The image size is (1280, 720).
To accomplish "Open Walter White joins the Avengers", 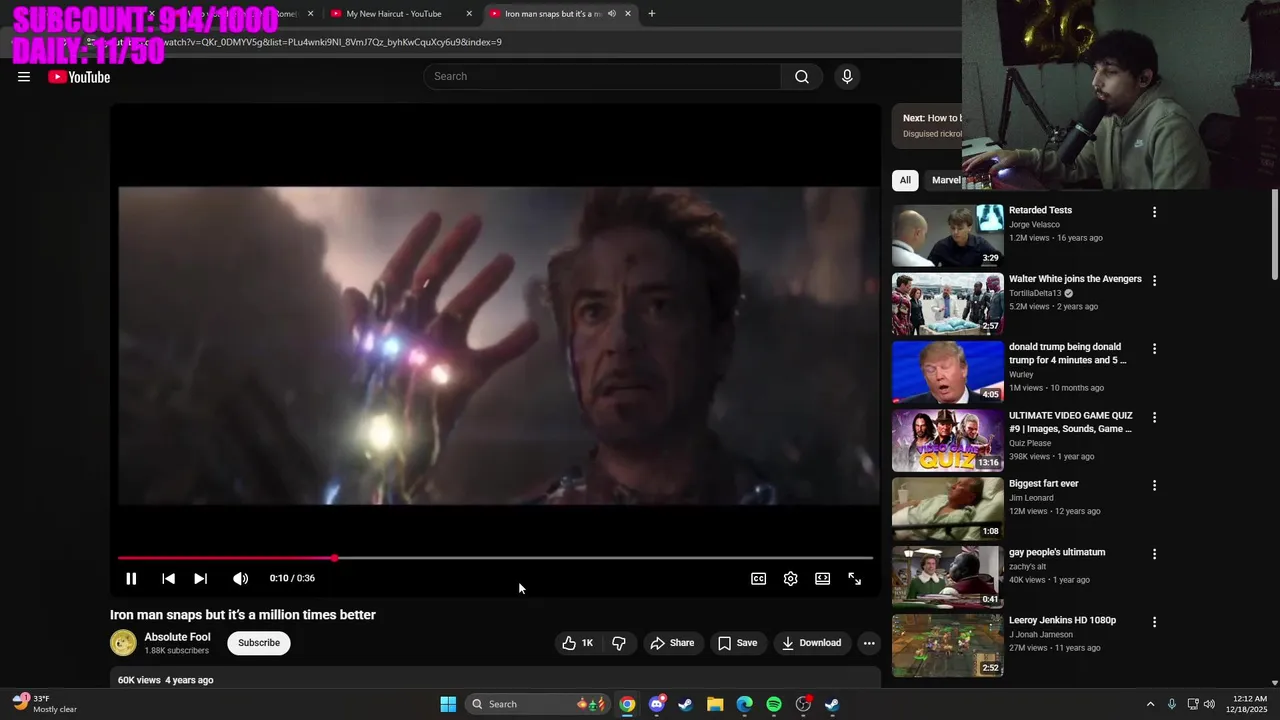I will [x=1075, y=279].
